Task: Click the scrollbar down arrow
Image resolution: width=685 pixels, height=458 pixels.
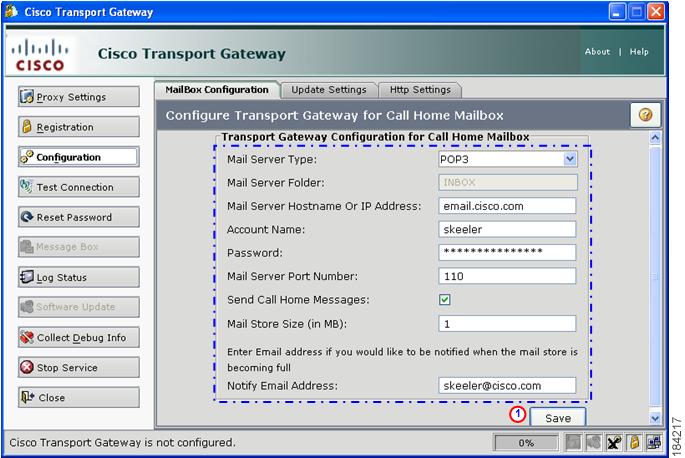Action: pos(655,418)
